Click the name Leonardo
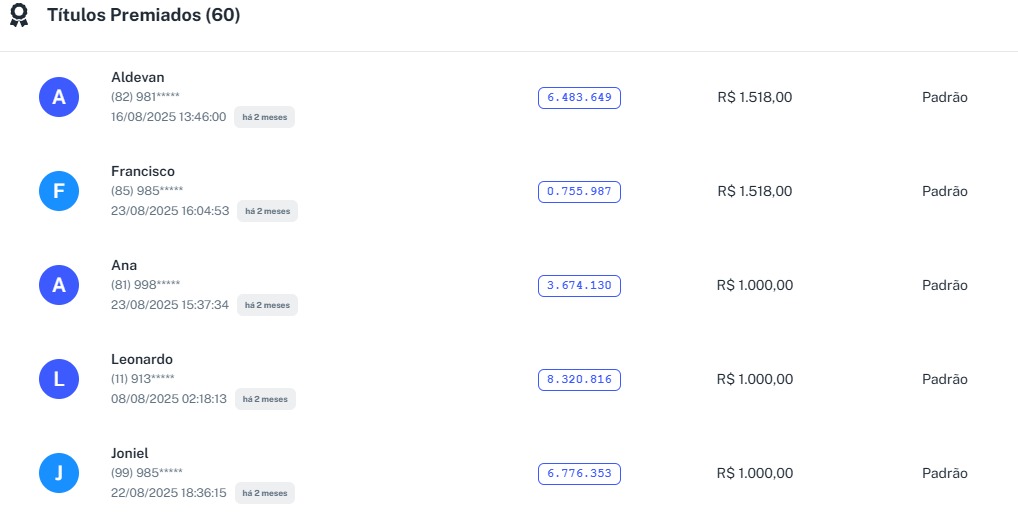Image resolution: width=1018 pixels, height=514 pixels. tap(142, 359)
